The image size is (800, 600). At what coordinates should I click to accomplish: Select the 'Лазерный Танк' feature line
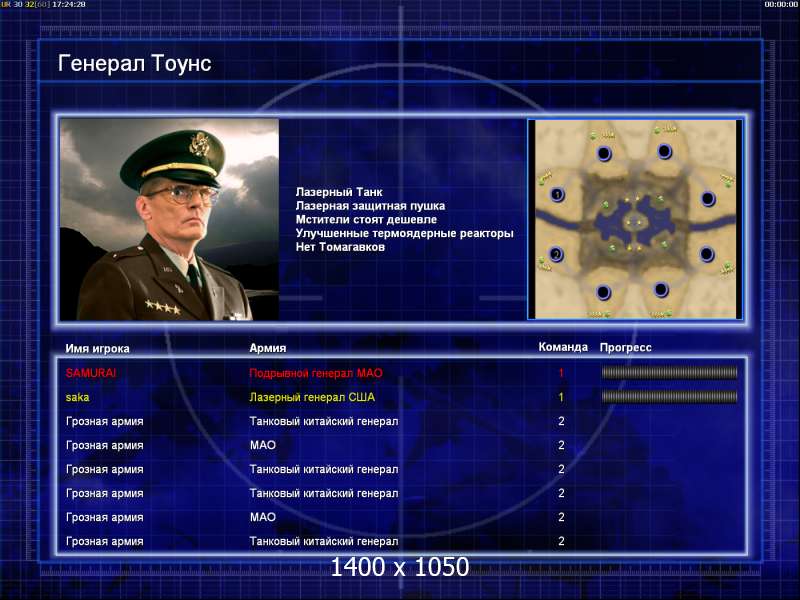[x=339, y=192]
